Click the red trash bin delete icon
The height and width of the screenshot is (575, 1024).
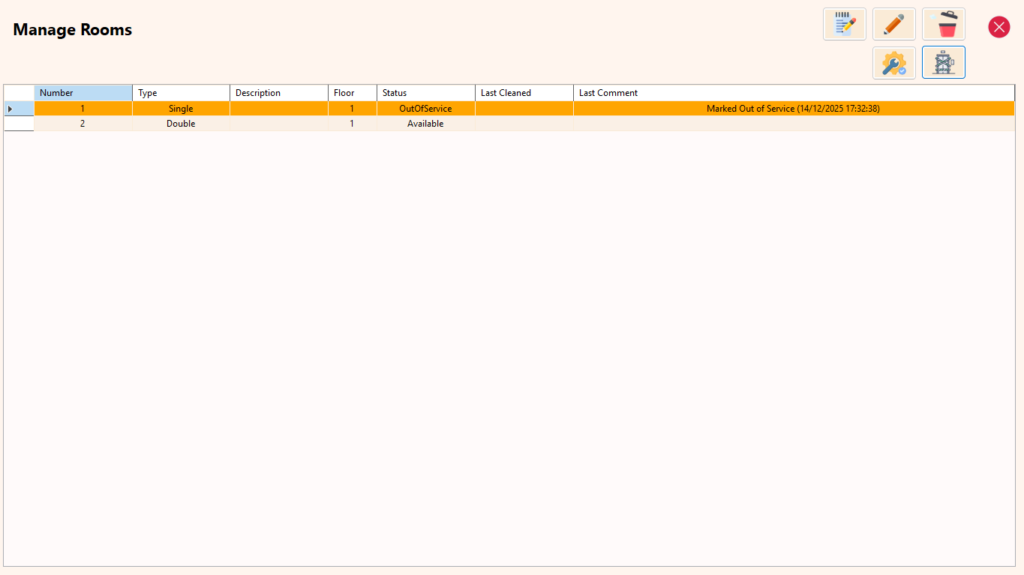pos(943,24)
